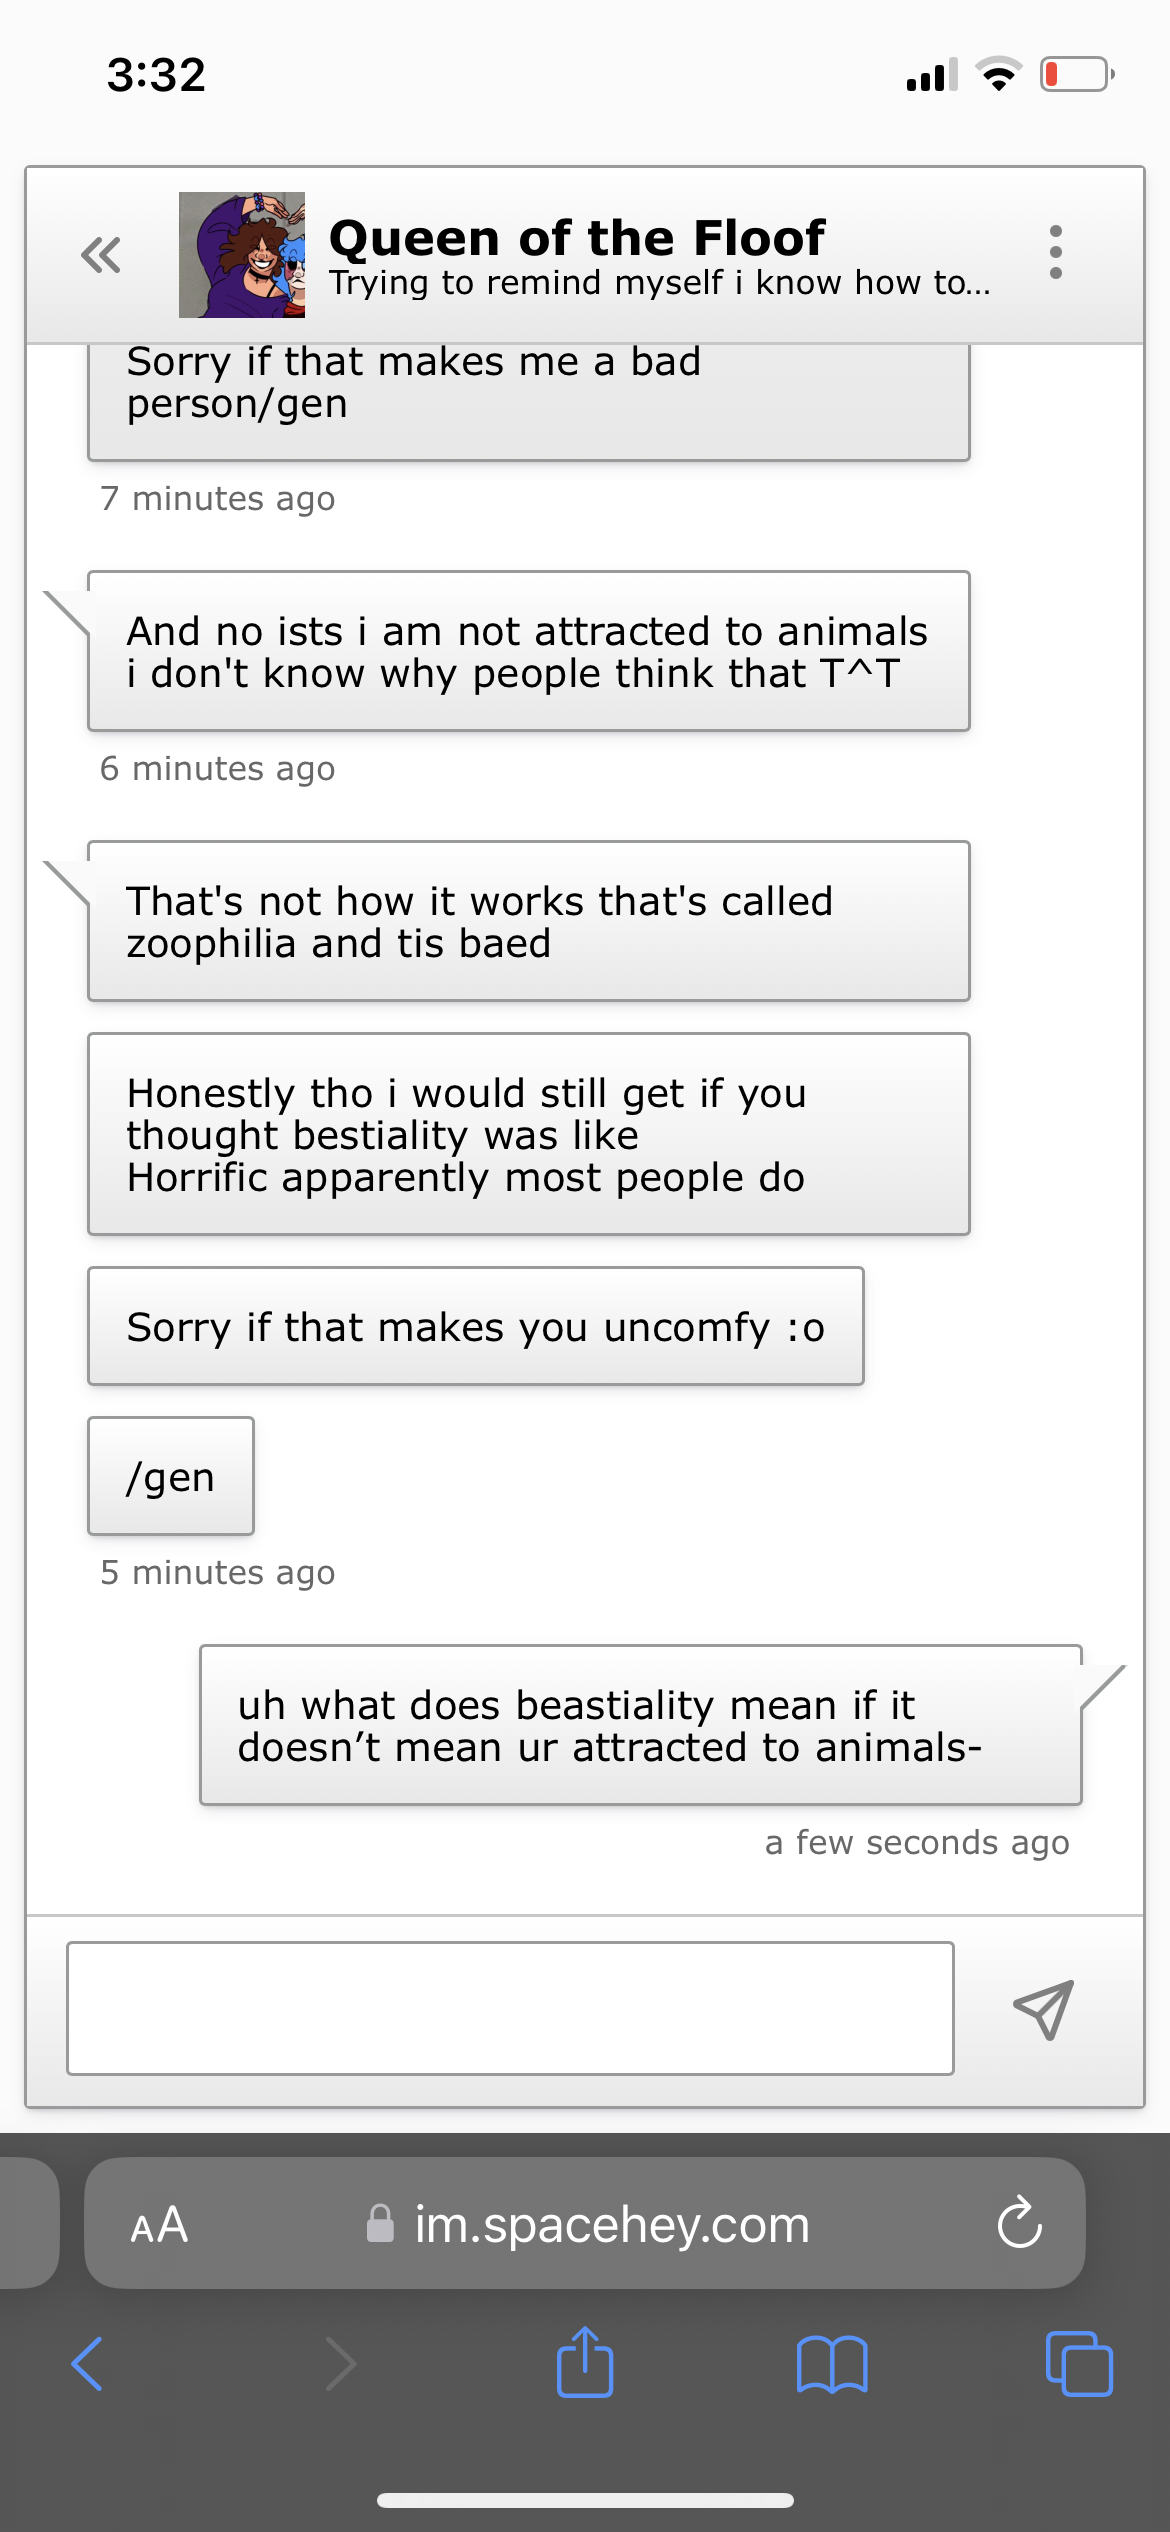Screen dimensions: 1170x2532
Task: Open the AA reader text-size menu
Action: 159,2225
